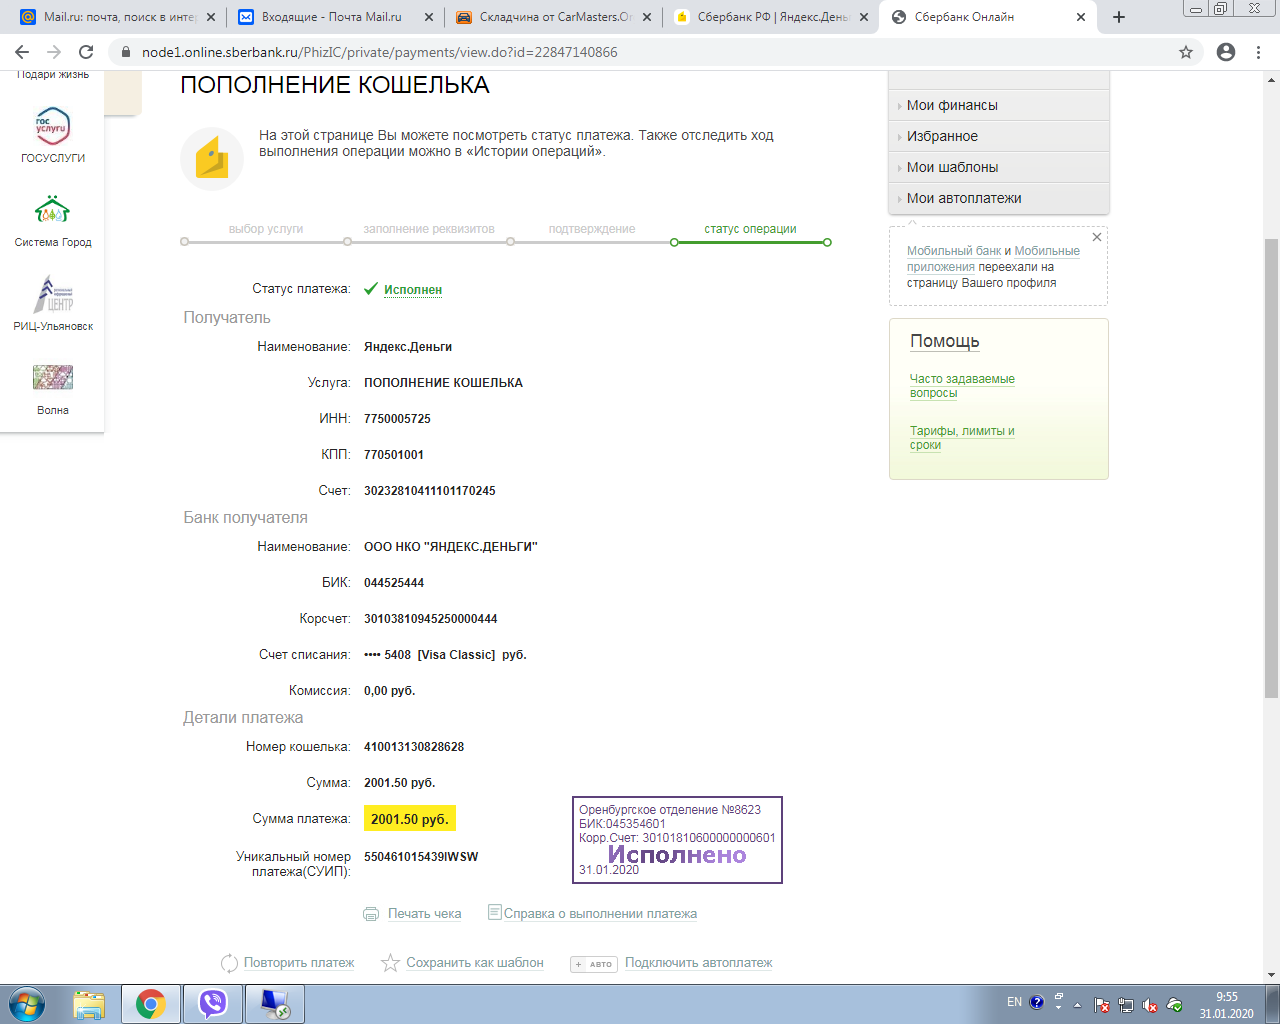Click the printer icon next to Печать чека
The image size is (1280, 1024).
371,914
